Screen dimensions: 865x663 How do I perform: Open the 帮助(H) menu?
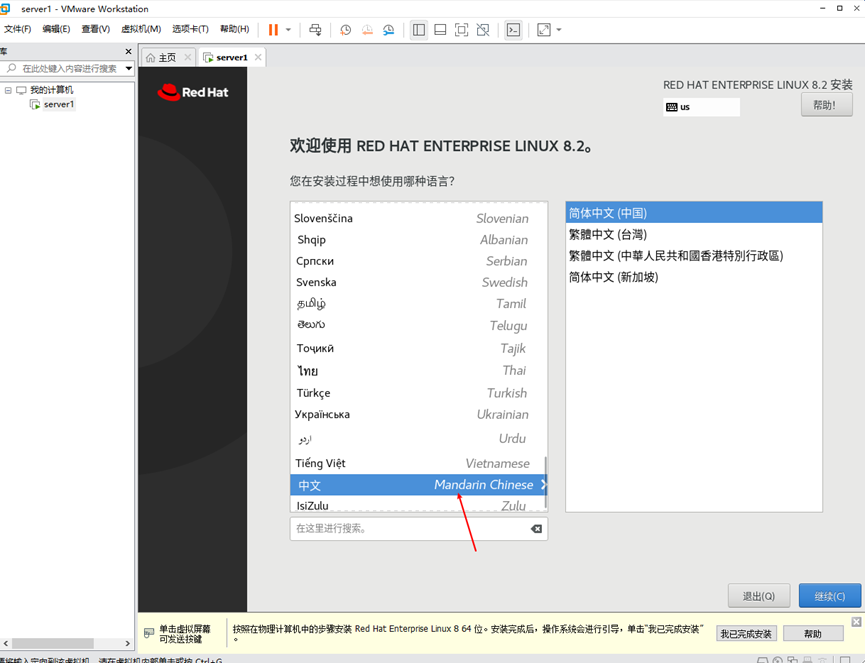[x=234, y=29]
